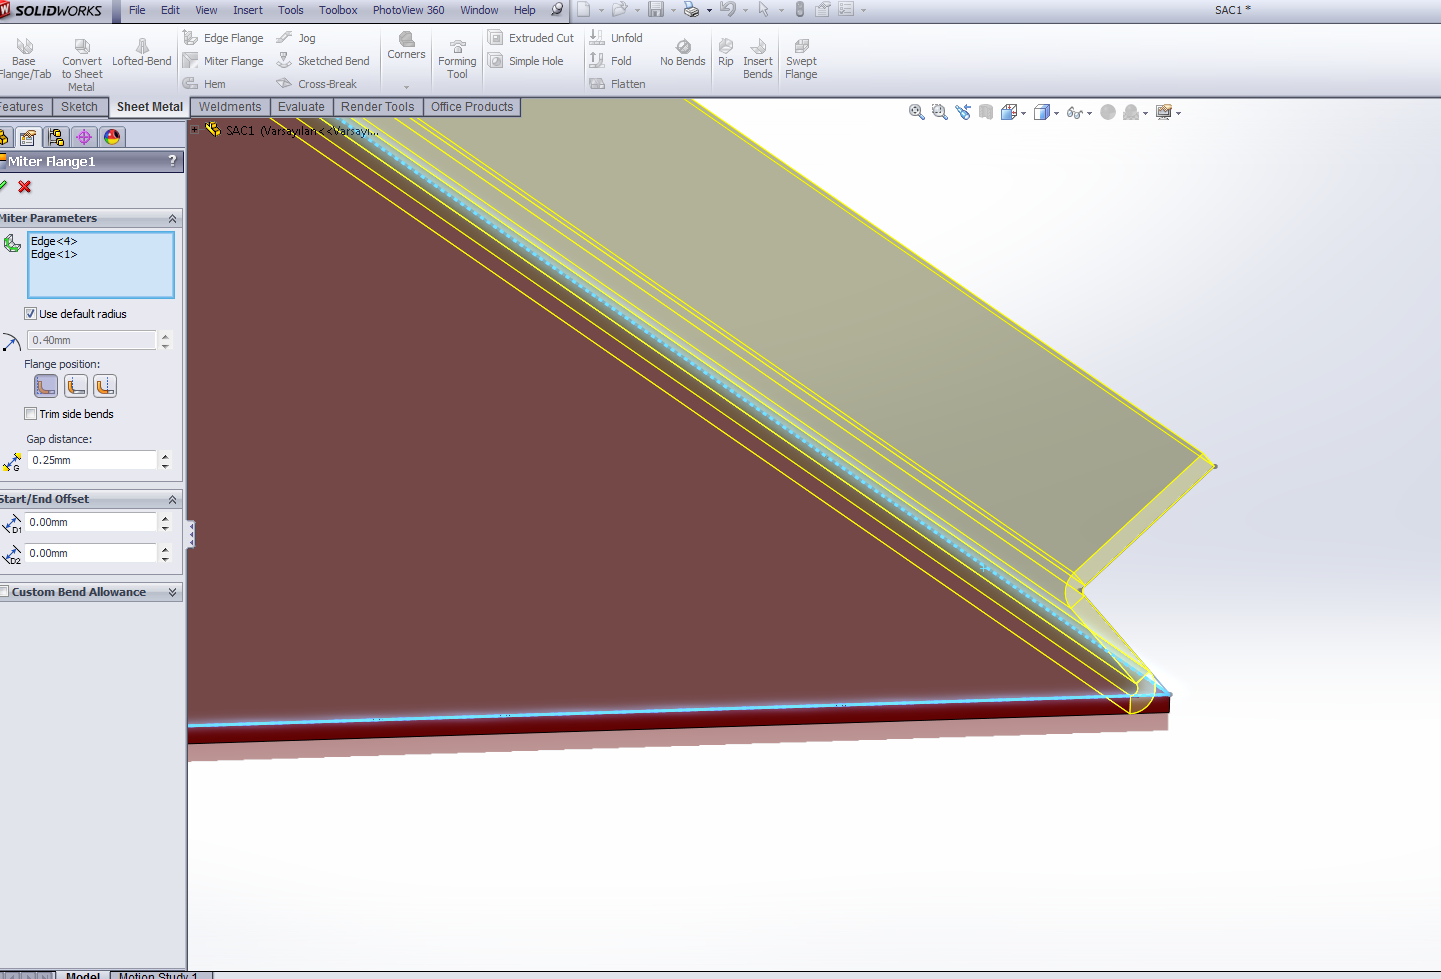The height and width of the screenshot is (979, 1441).
Task: Open the DisplayManager tab icon
Action: tap(112, 137)
